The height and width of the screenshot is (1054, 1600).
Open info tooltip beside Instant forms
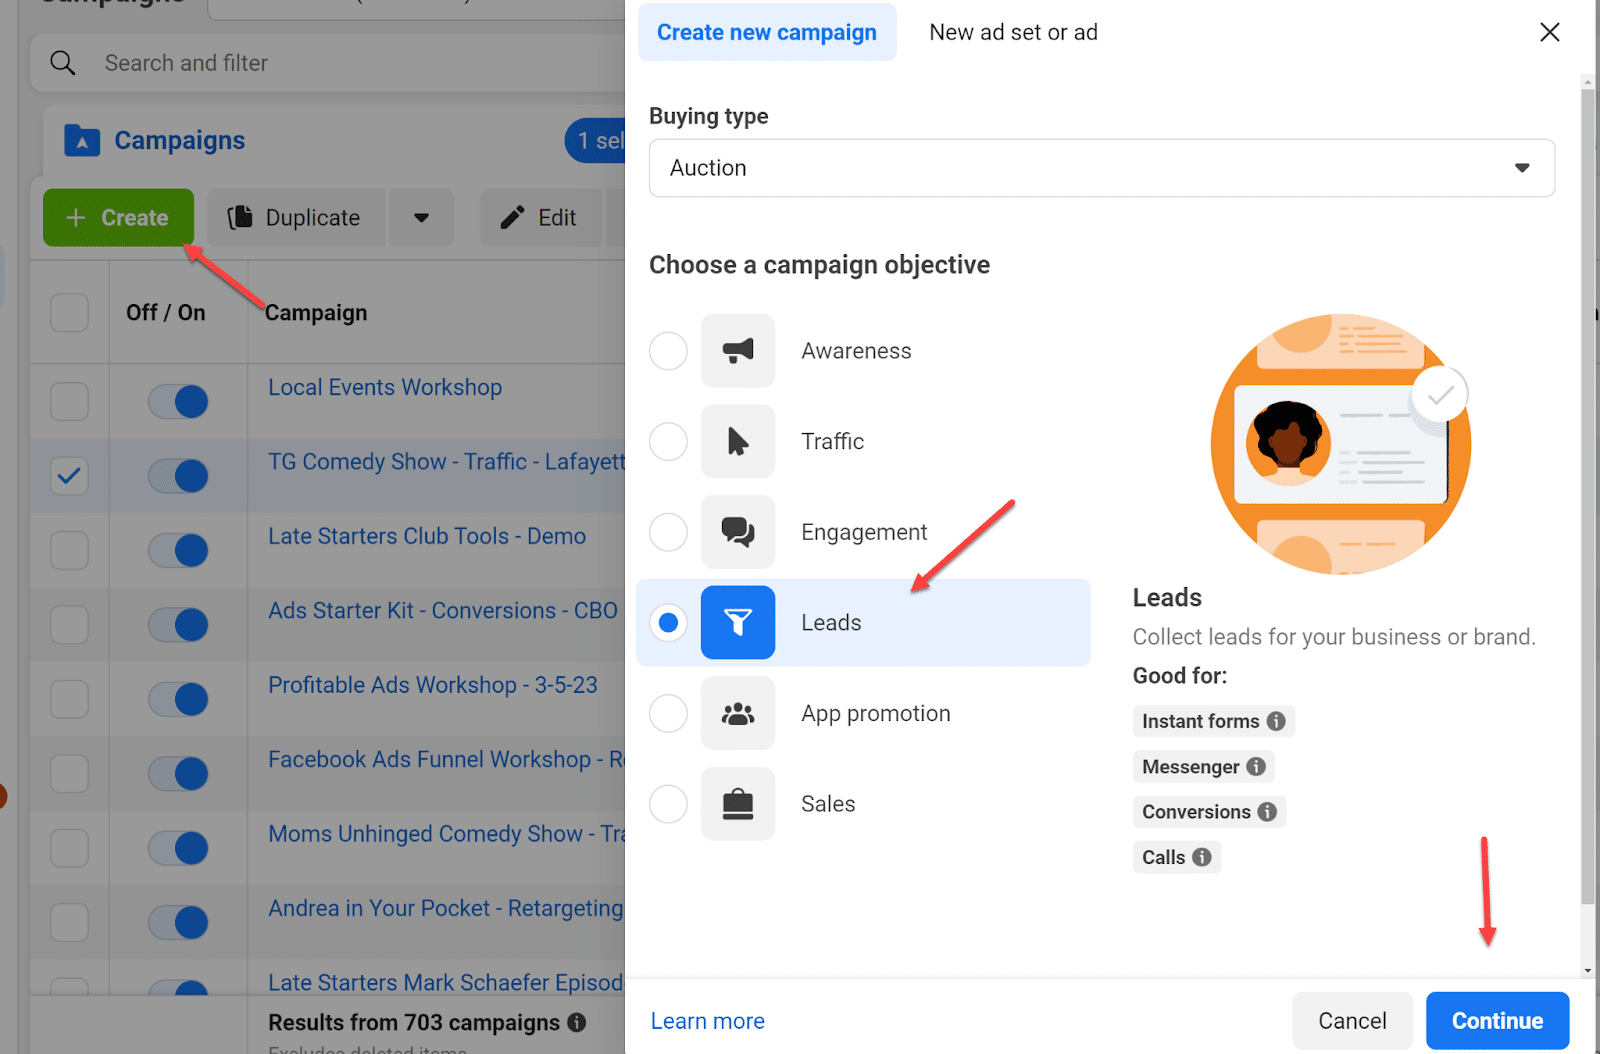pyautogui.click(x=1277, y=721)
